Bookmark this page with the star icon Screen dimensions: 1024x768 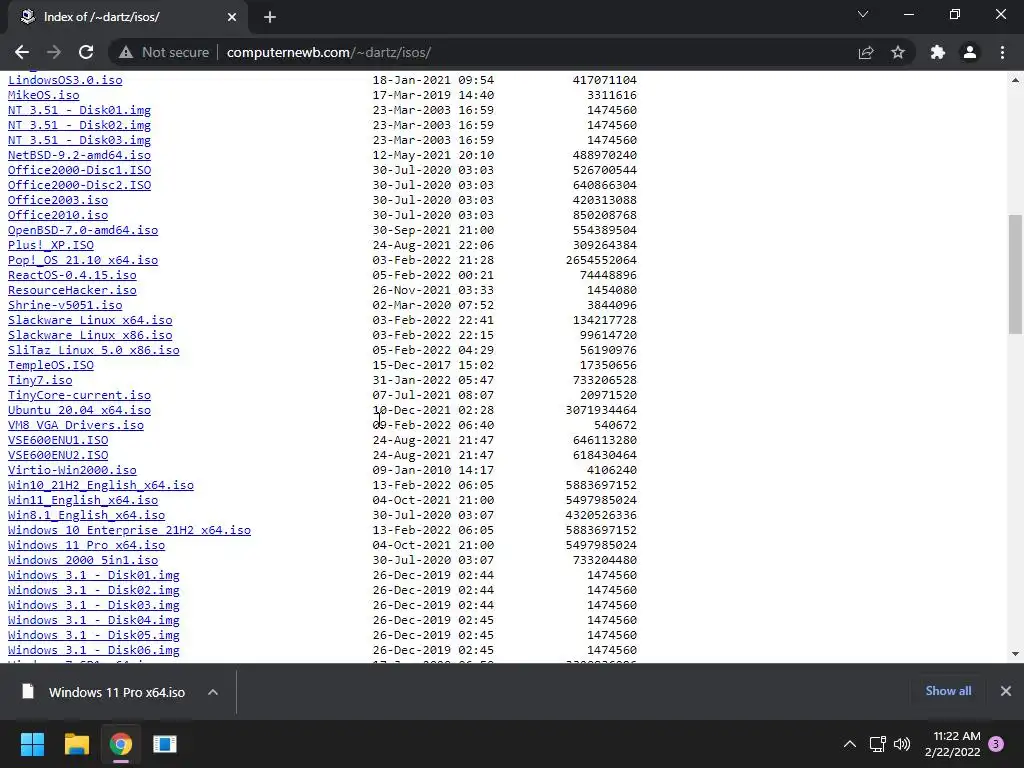coord(898,52)
